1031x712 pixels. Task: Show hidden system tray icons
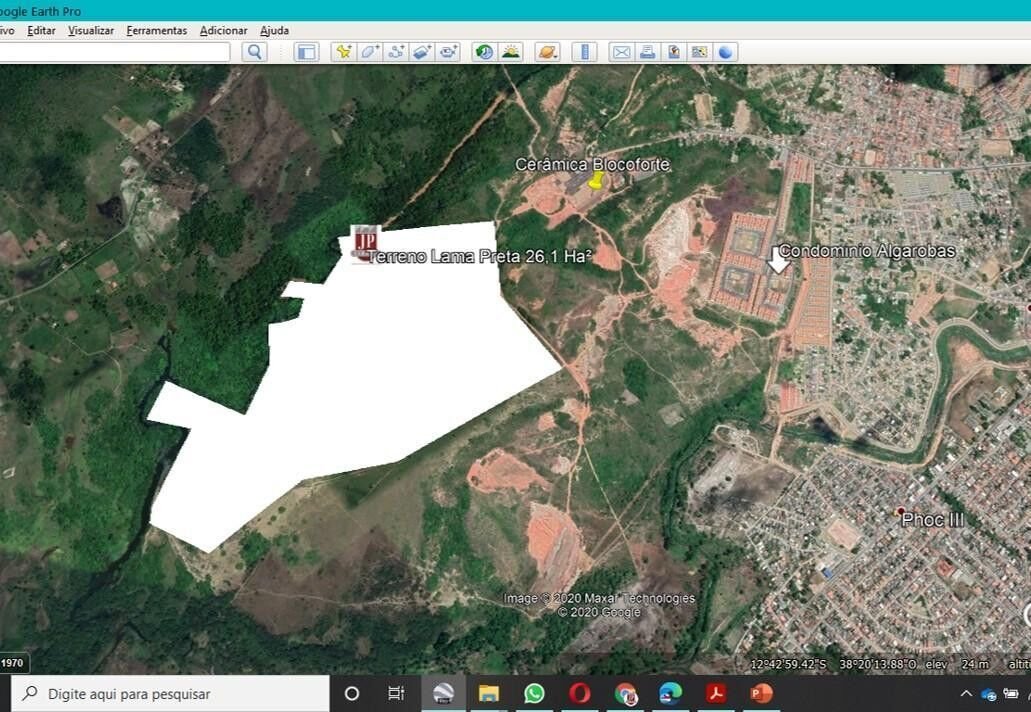click(966, 694)
